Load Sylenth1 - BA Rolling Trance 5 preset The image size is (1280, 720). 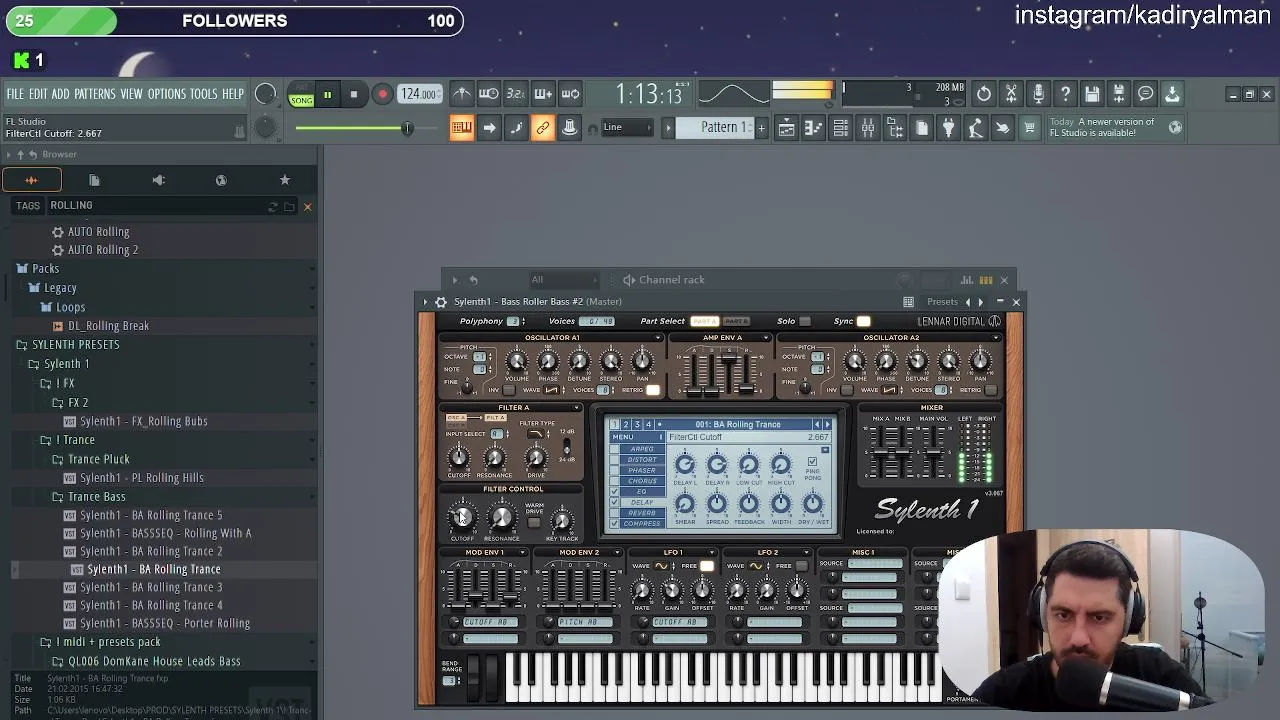151,516
